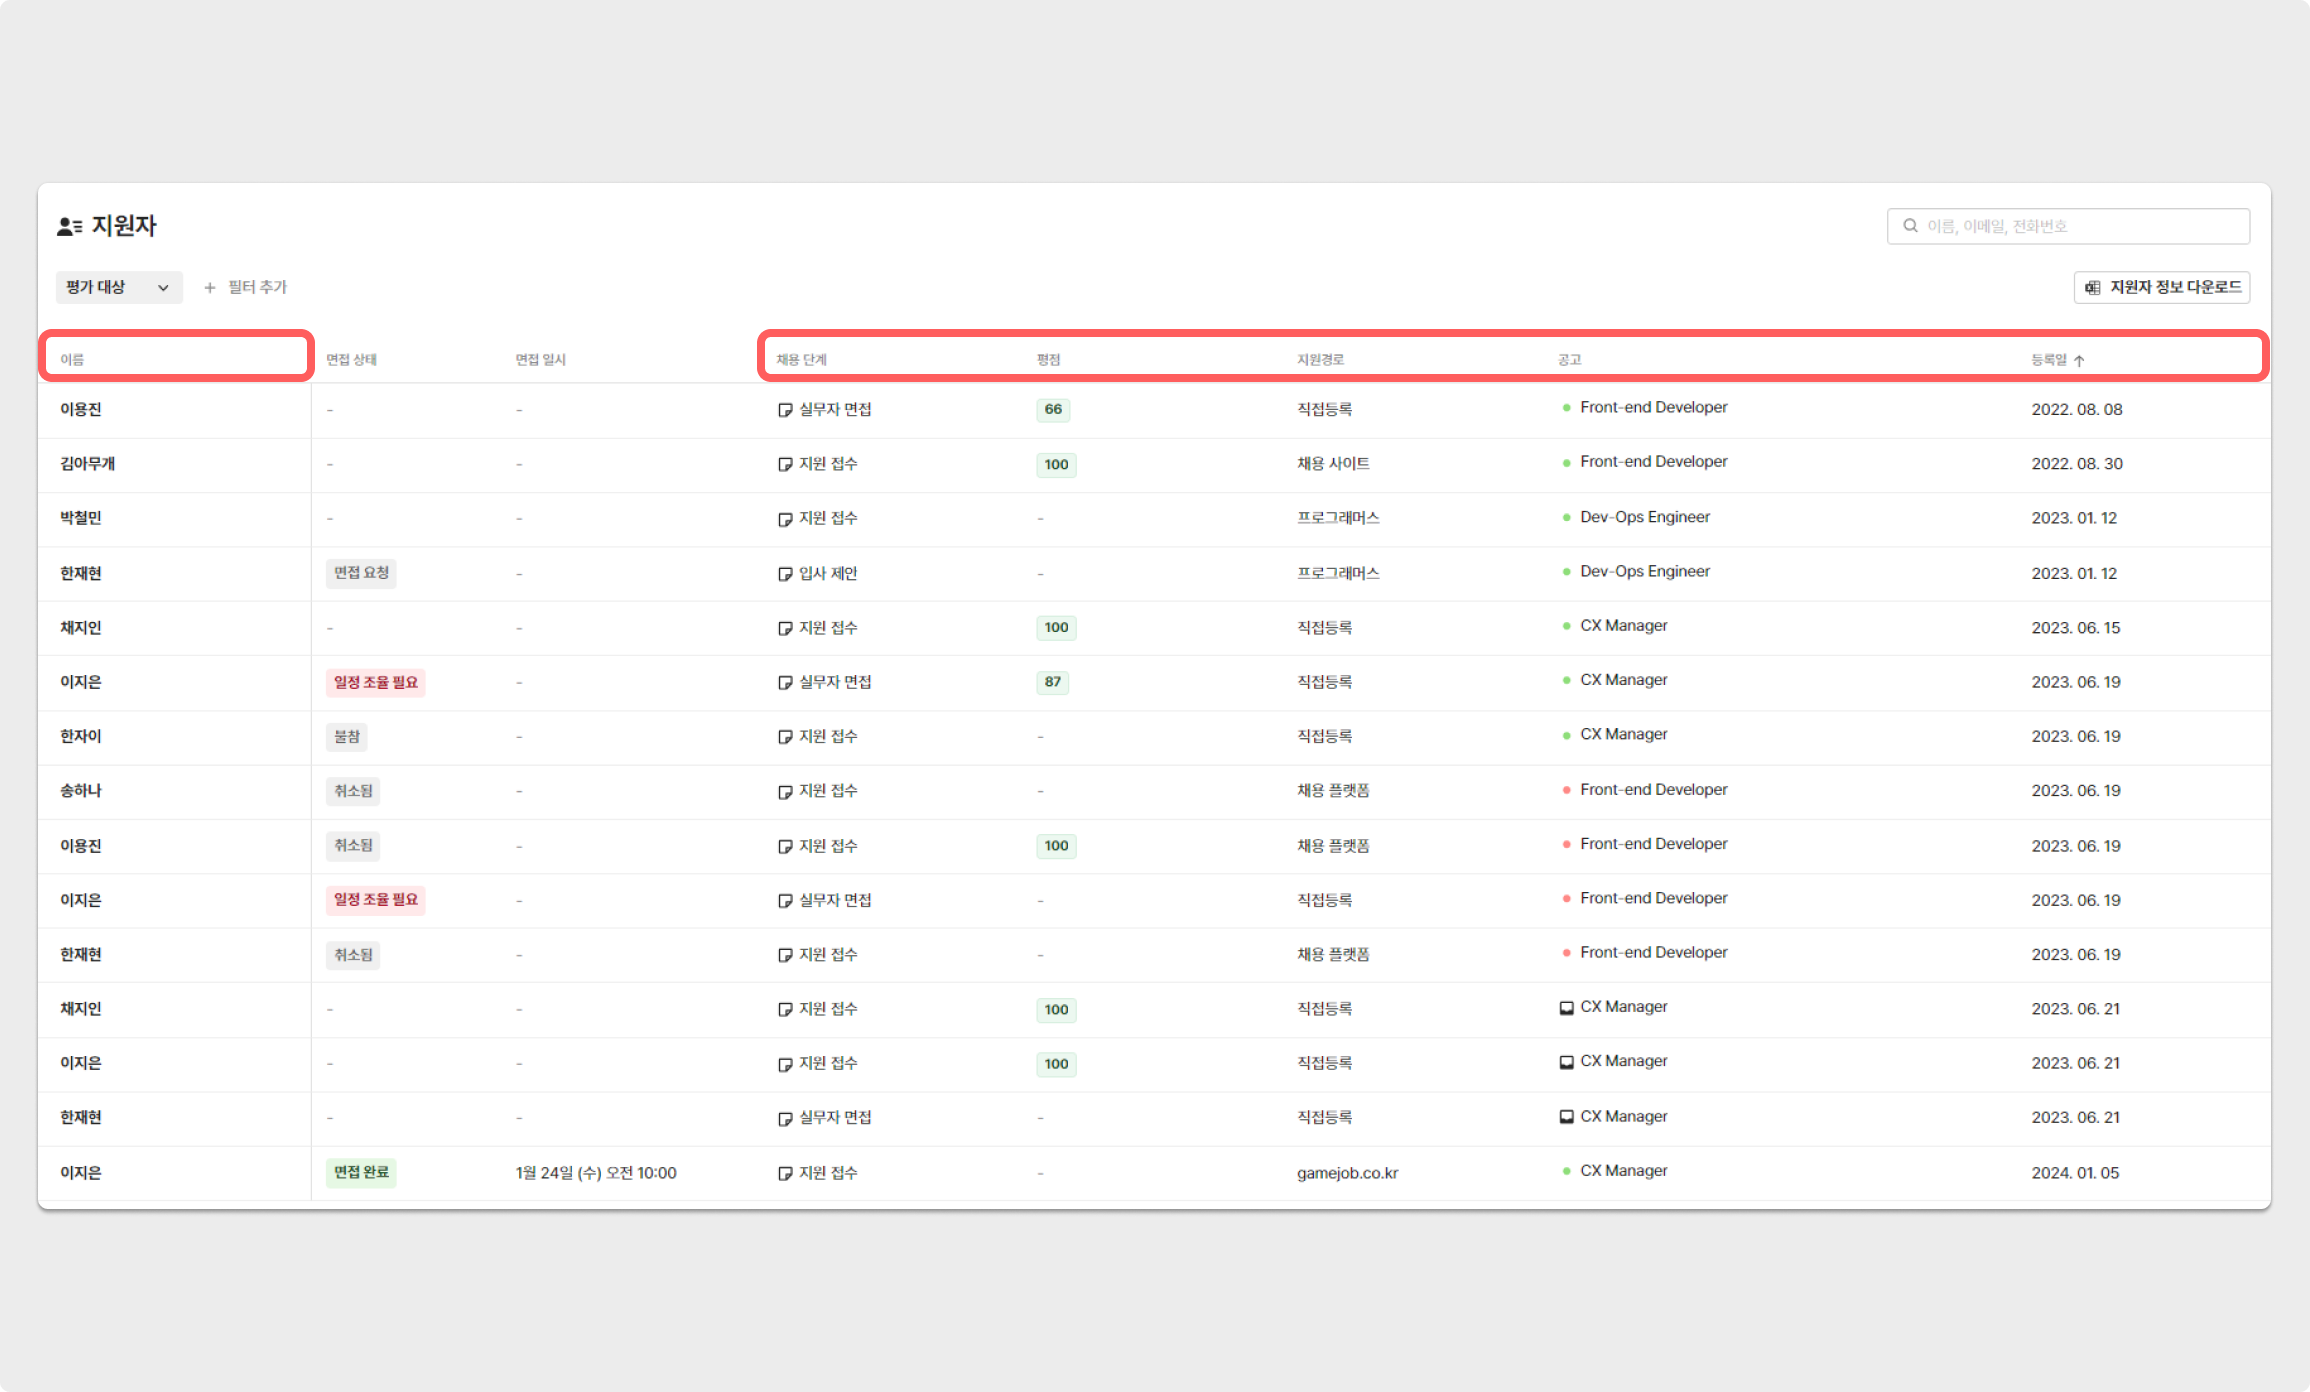The image size is (2310, 1392).
Task: Click the 채용 단계 column header
Action: [801, 360]
